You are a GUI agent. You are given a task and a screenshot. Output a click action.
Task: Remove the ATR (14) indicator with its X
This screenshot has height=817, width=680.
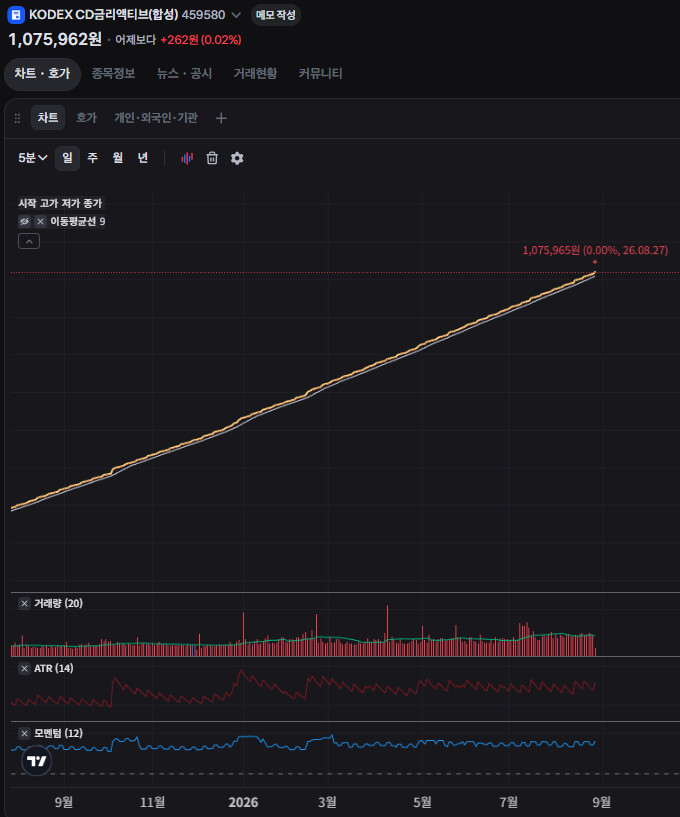[x=24, y=669]
